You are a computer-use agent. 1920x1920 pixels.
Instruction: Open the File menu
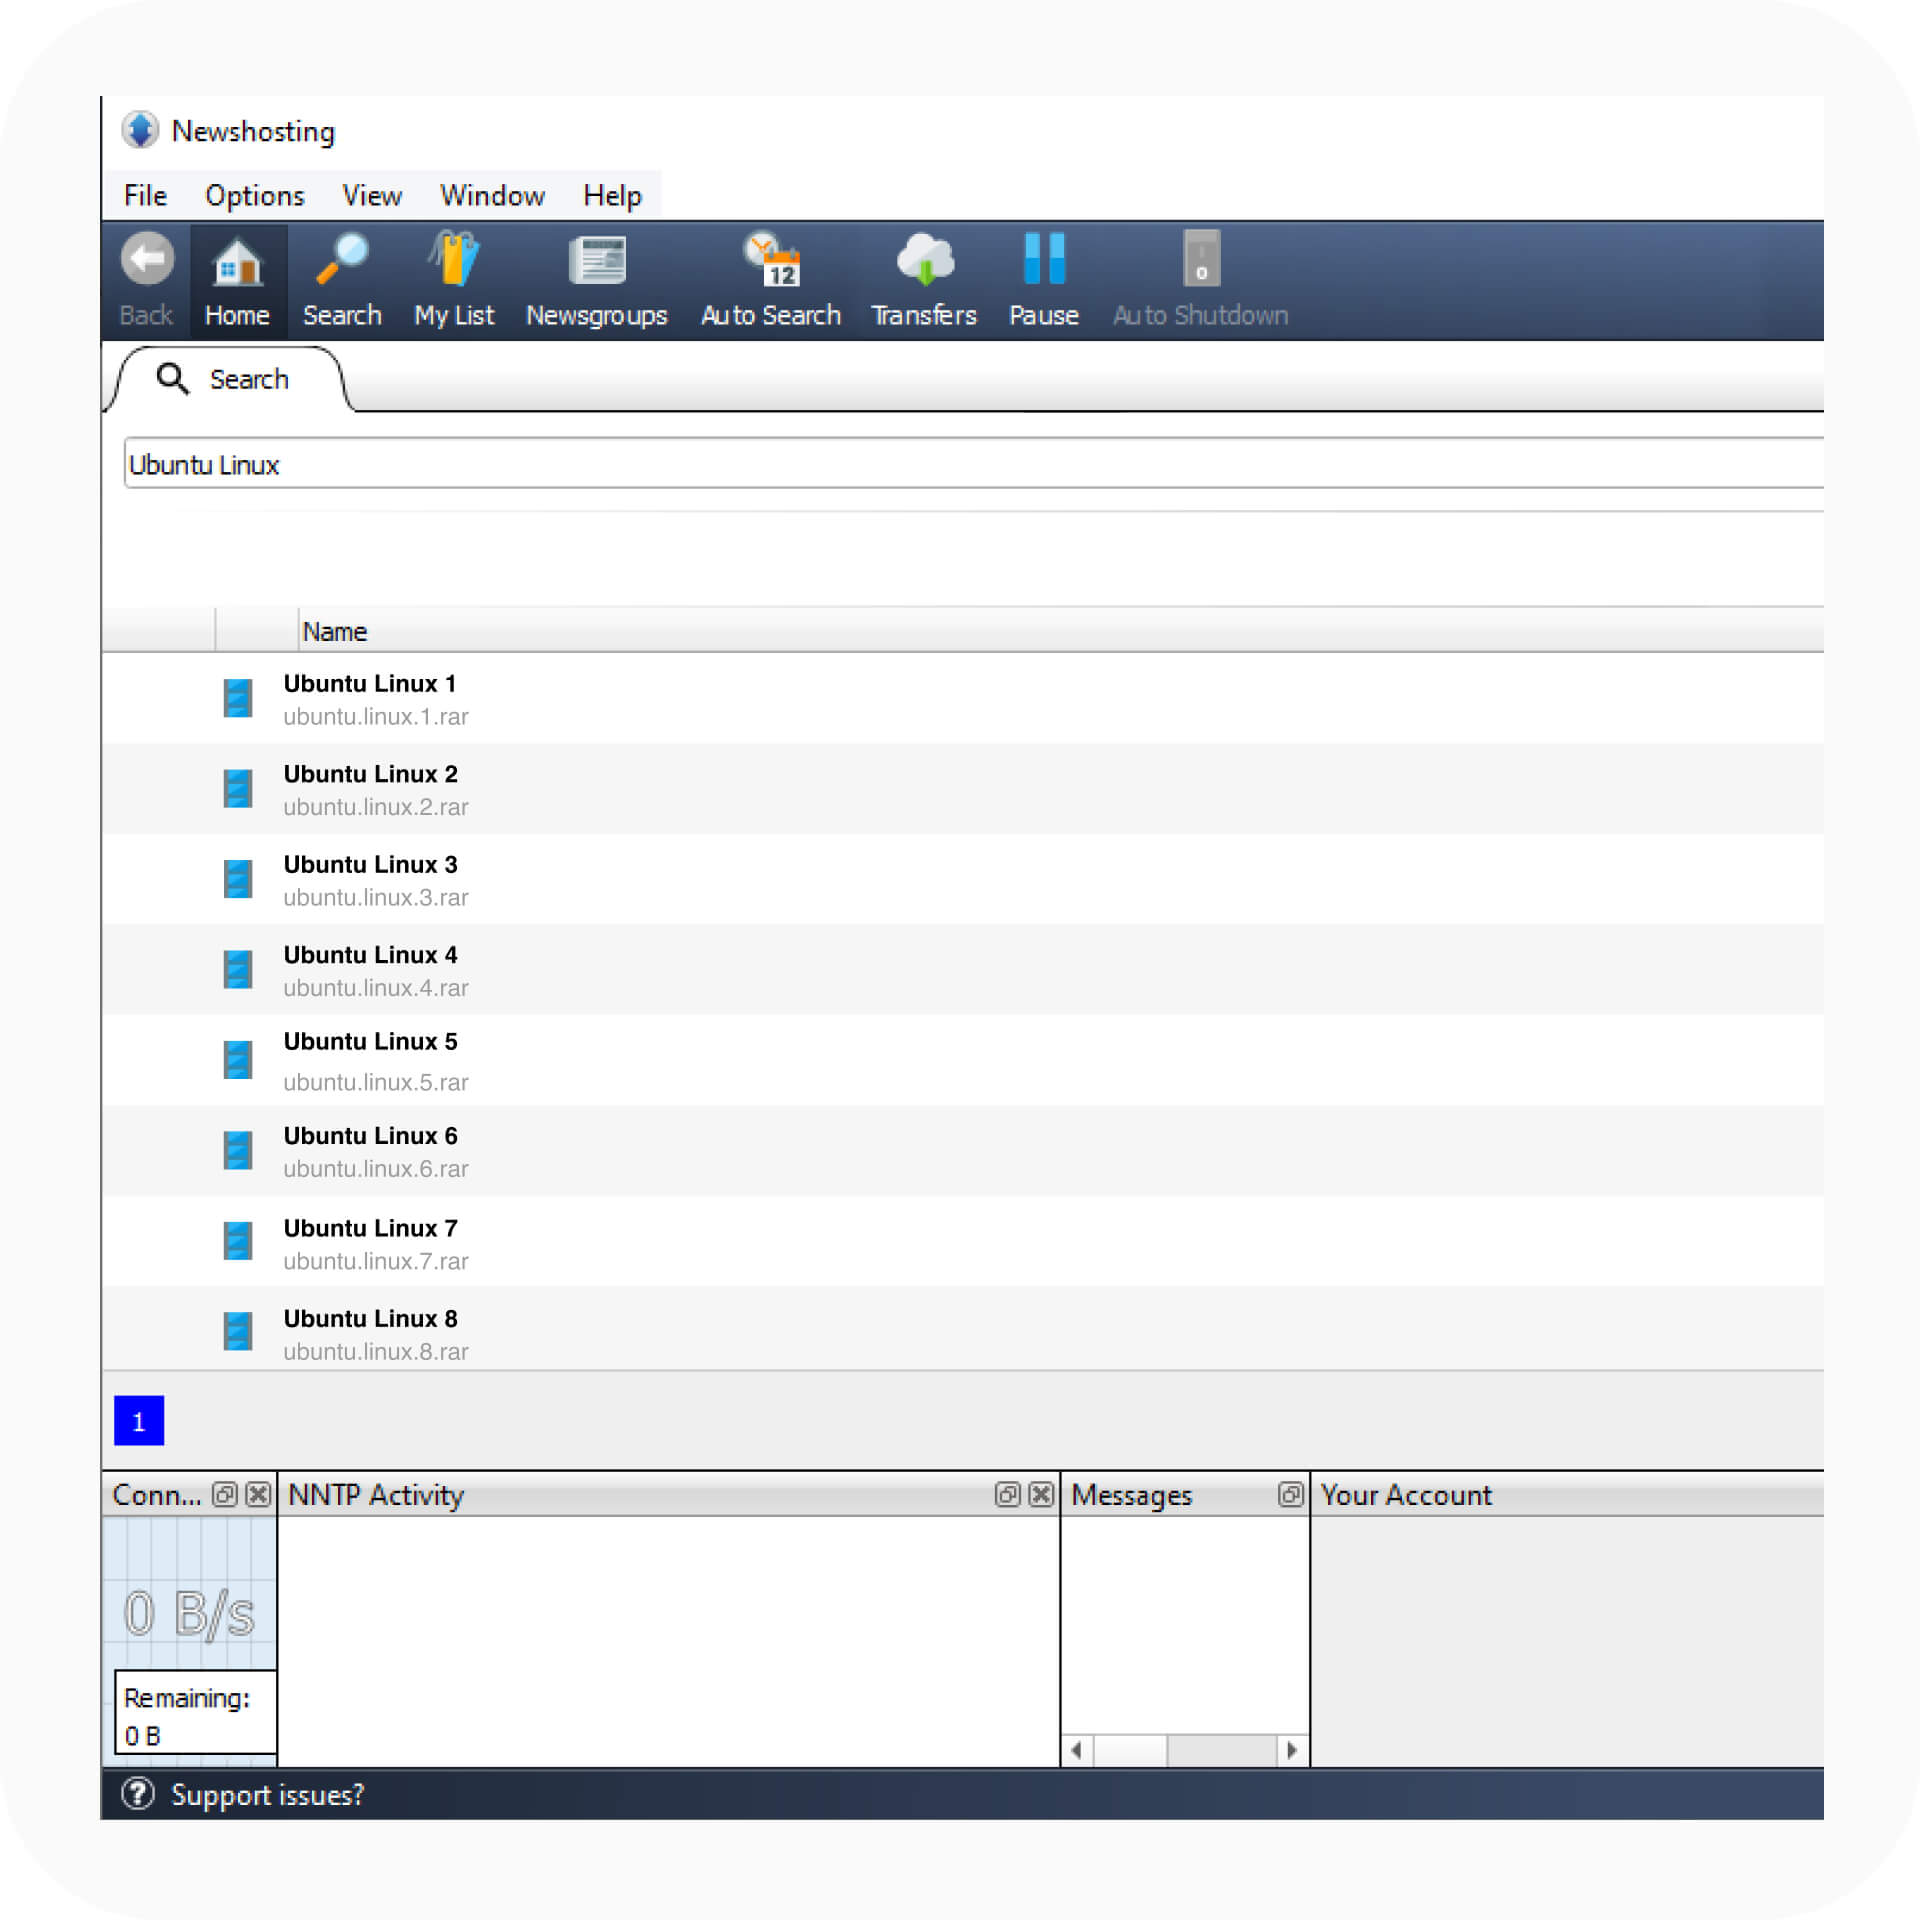(145, 196)
